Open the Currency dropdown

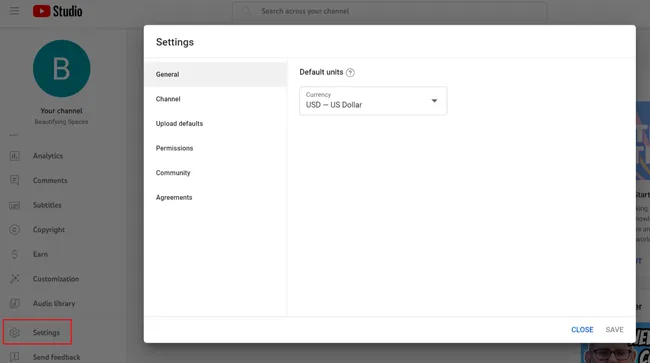373,101
